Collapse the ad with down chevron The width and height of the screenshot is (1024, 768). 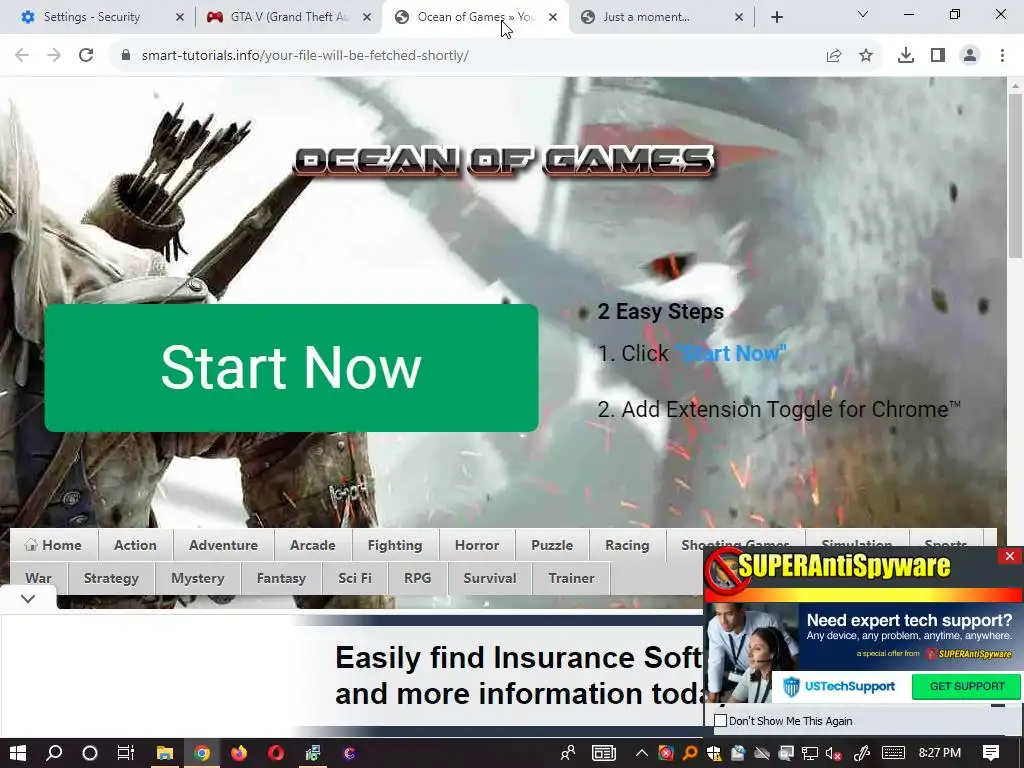coord(28,599)
